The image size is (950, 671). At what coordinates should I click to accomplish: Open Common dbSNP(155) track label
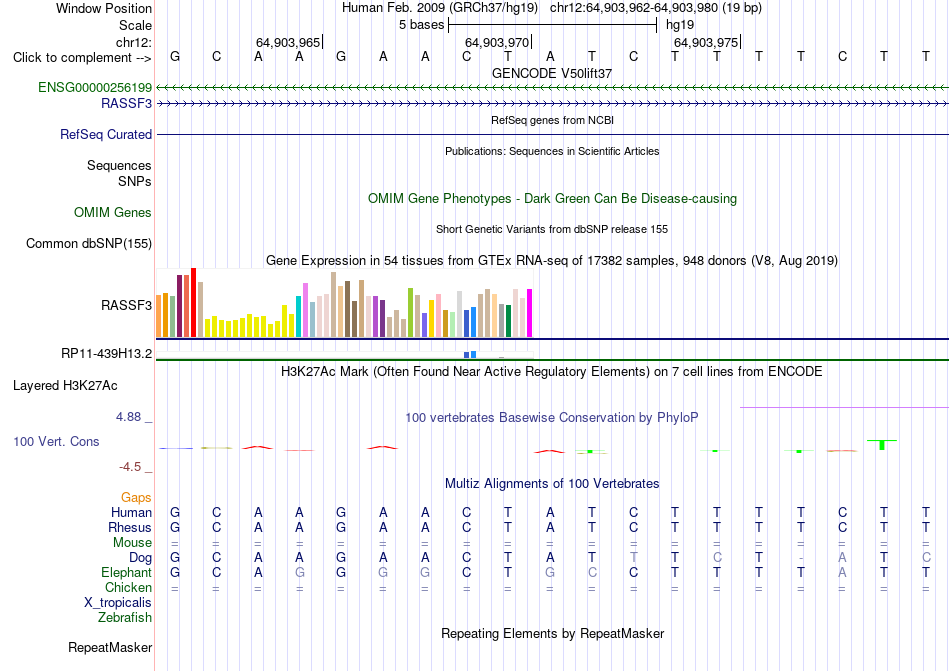click(88, 243)
